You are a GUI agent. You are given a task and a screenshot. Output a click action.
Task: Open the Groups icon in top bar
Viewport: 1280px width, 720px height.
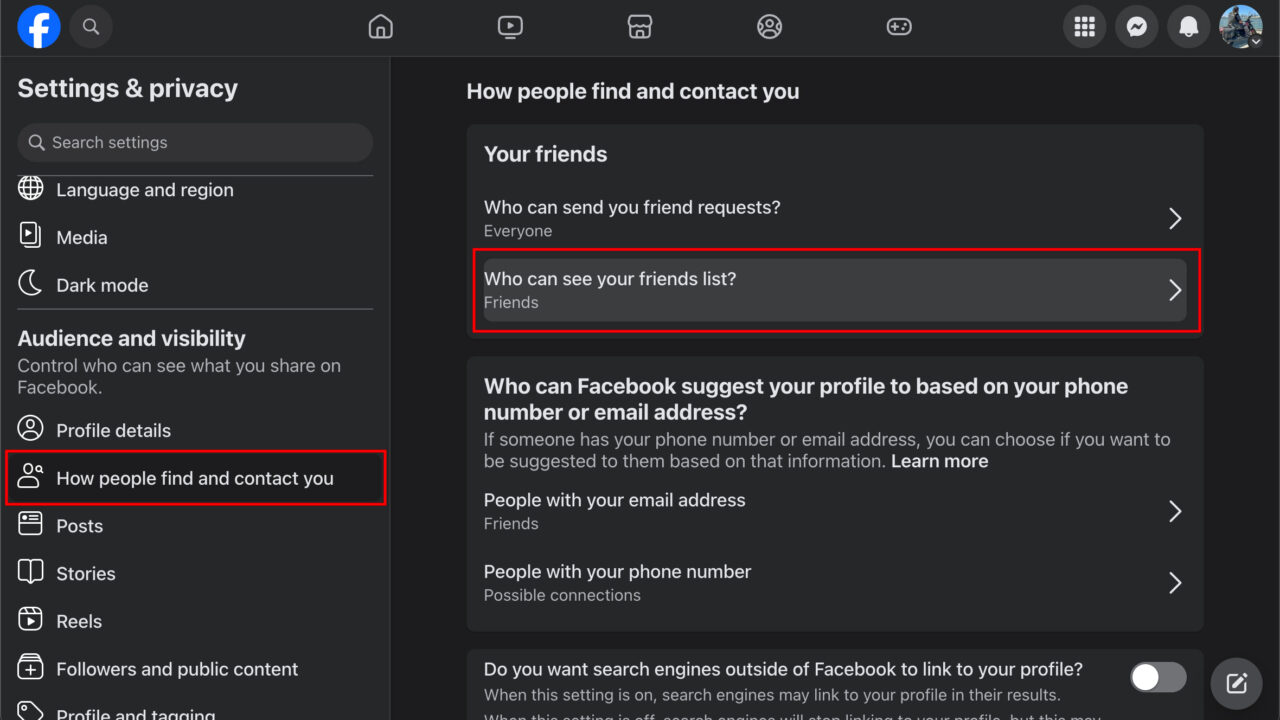click(x=769, y=27)
